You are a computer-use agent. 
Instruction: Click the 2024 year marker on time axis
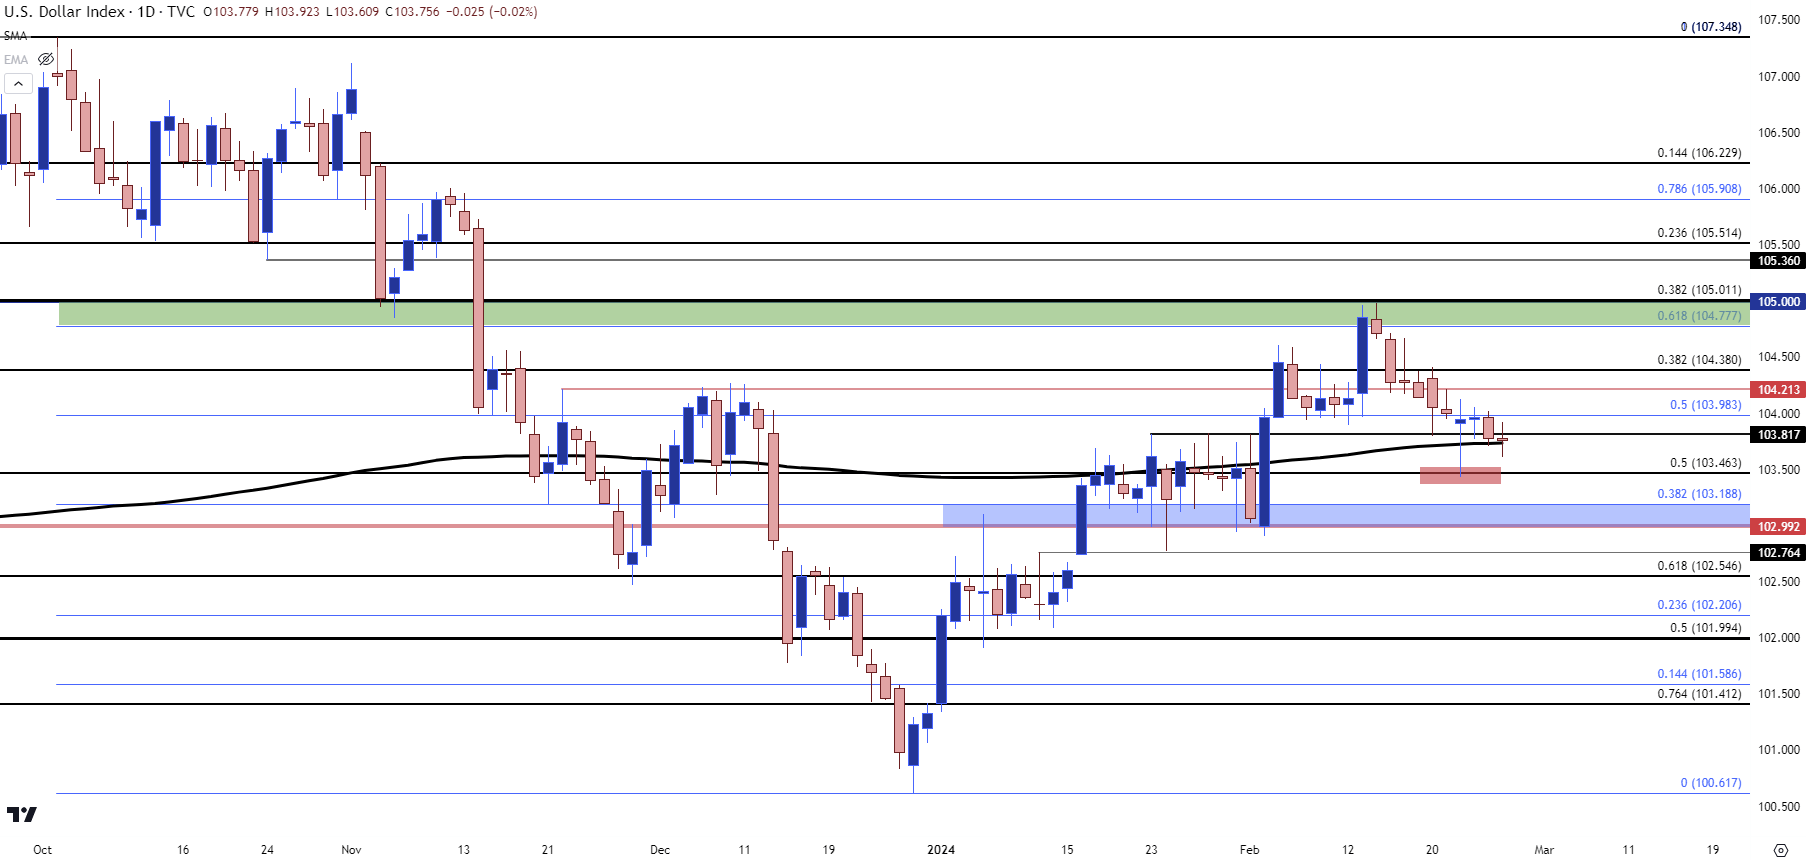point(941,850)
